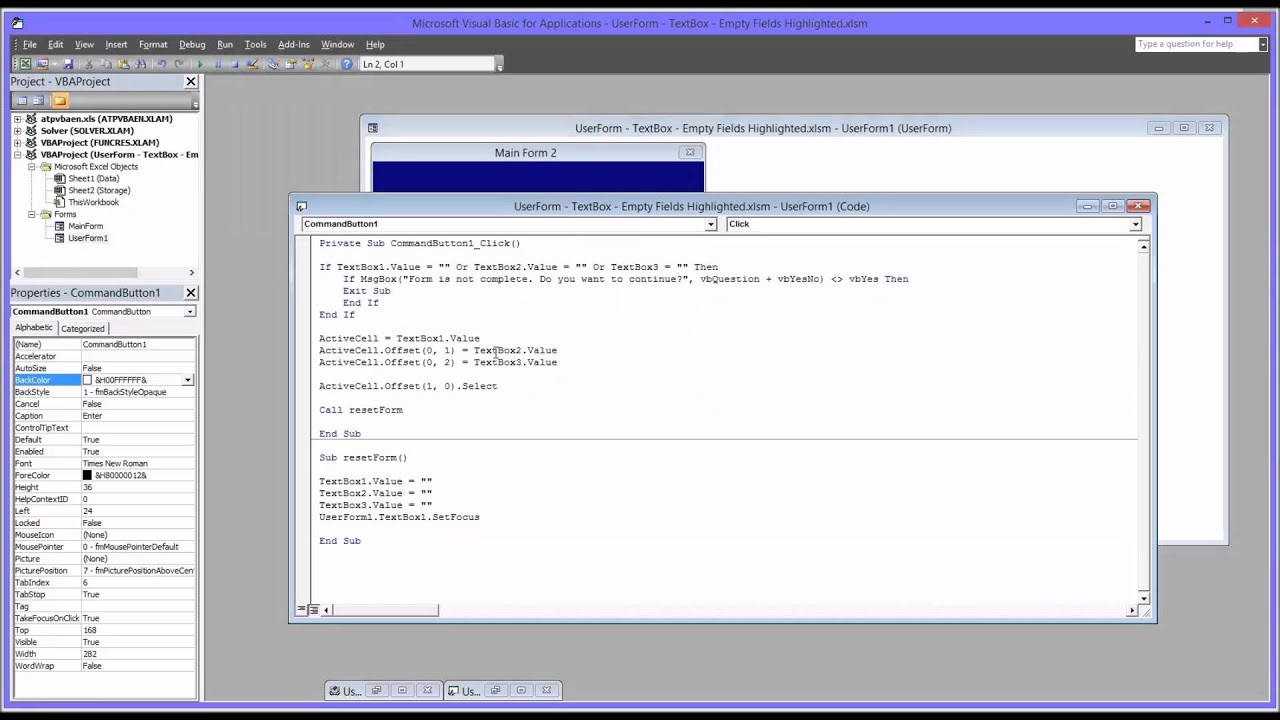This screenshot has width=1280, height=720.
Task: Open the File menu
Action: coord(30,44)
